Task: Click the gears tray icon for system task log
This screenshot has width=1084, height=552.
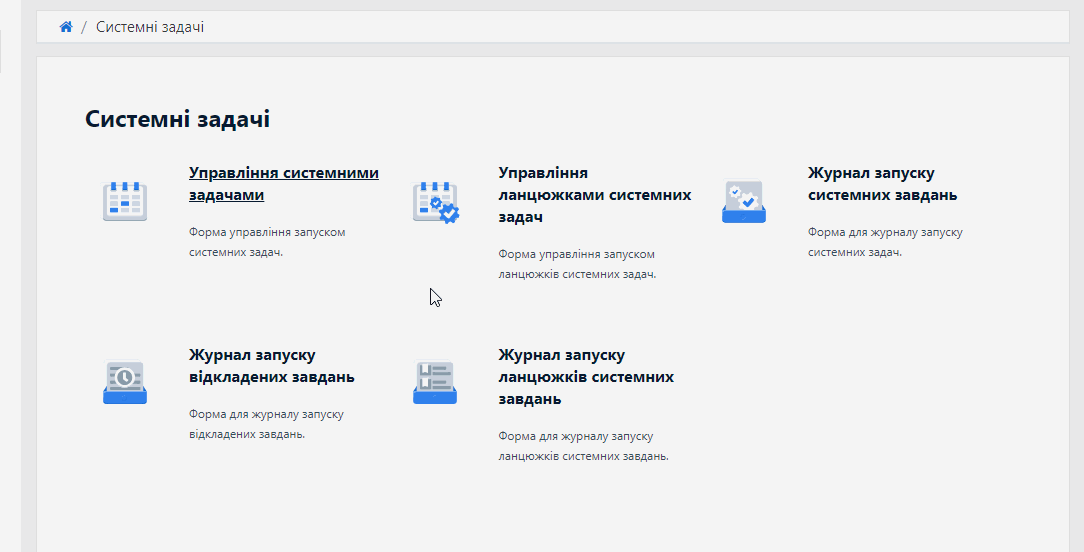Action: (x=744, y=201)
